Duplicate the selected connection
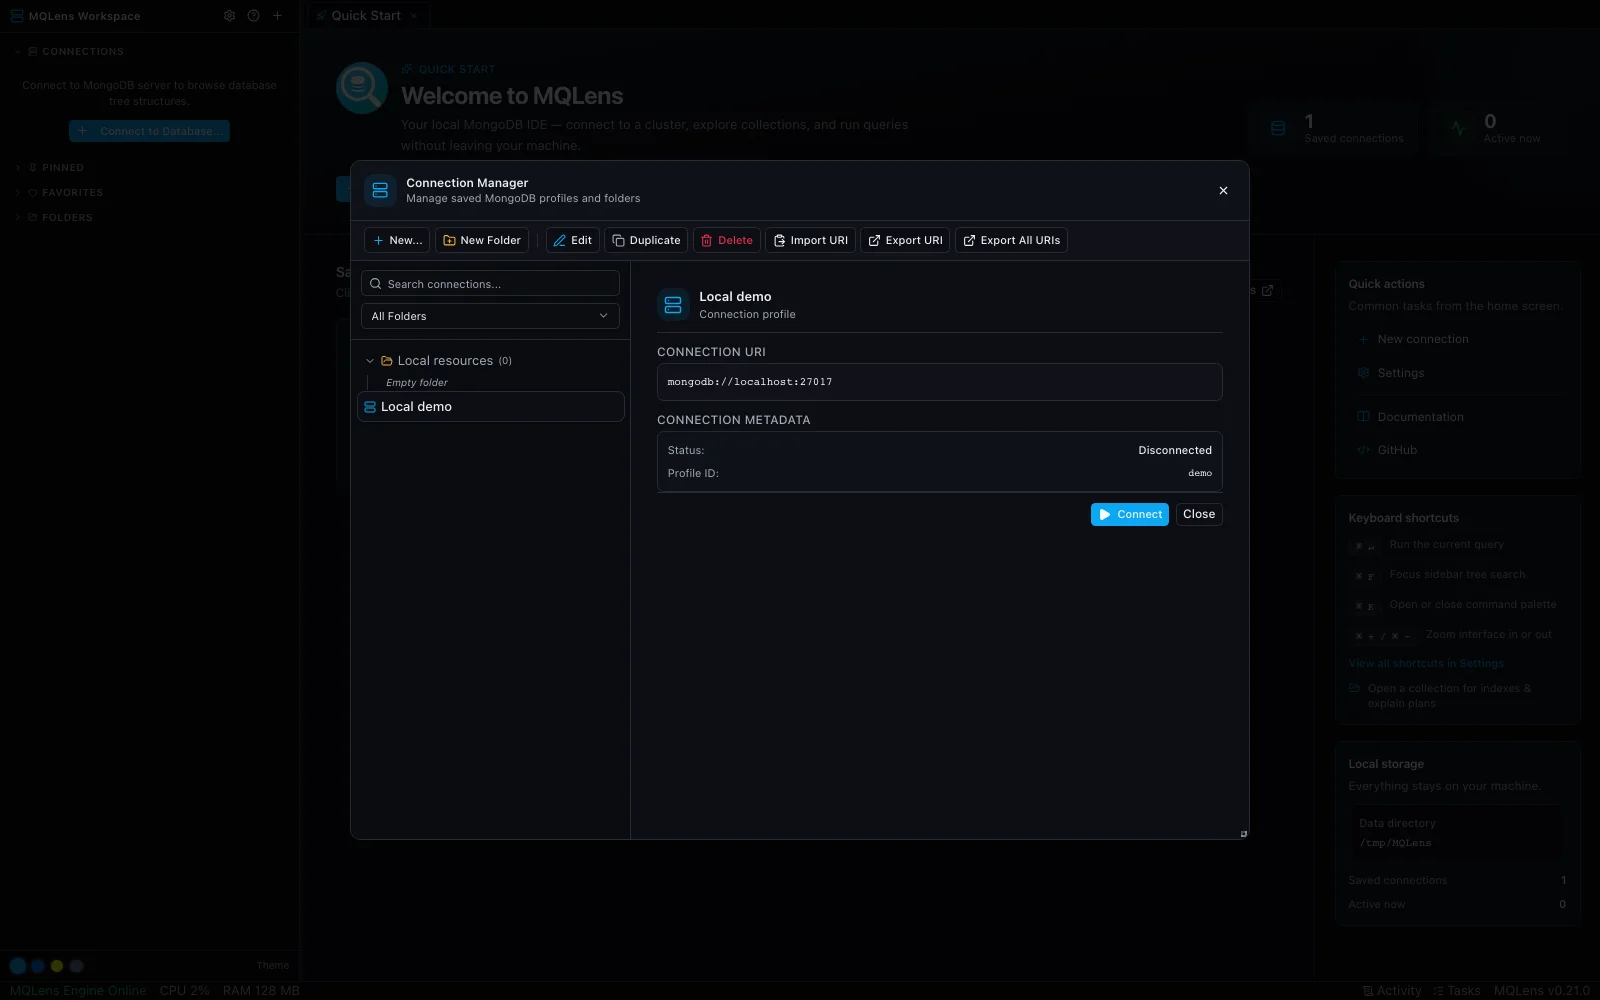Screen dimensions: 1600x1000 click(646, 240)
